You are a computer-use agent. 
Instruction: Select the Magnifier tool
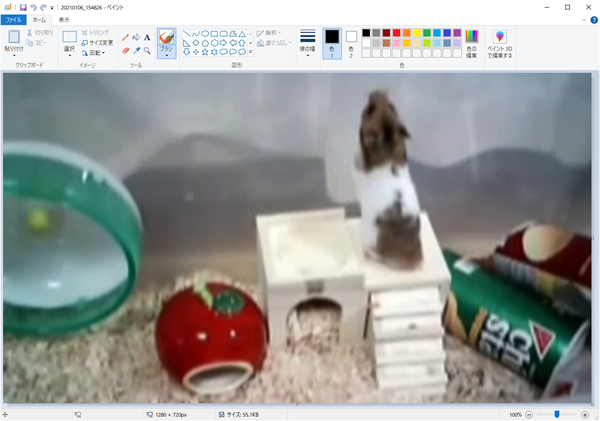(x=147, y=51)
